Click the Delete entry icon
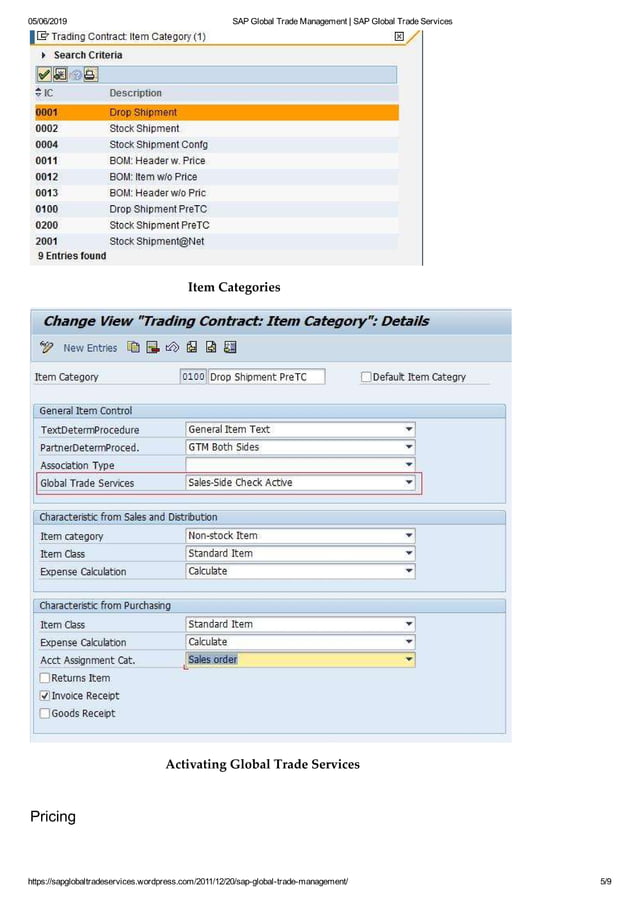638x902 pixels. (x=152, y=347)
